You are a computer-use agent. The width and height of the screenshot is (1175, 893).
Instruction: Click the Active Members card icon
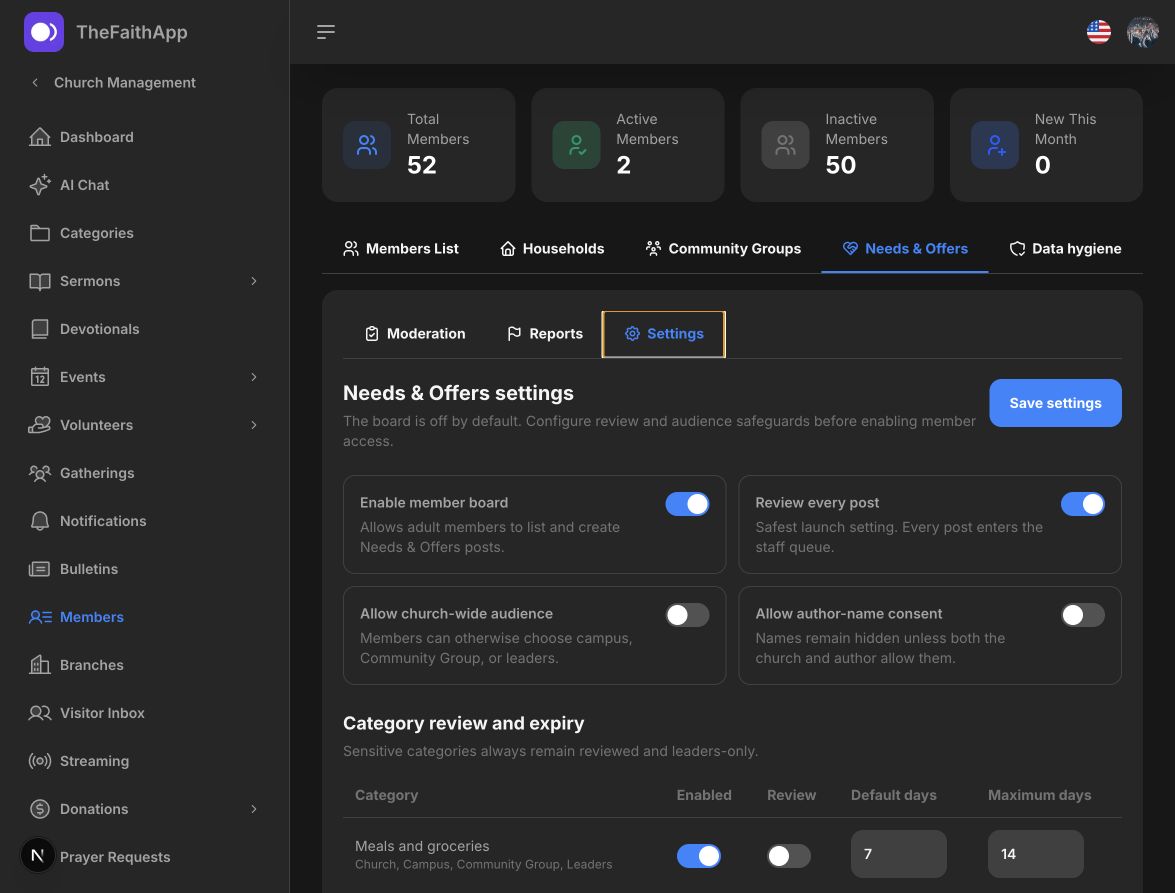576,145
